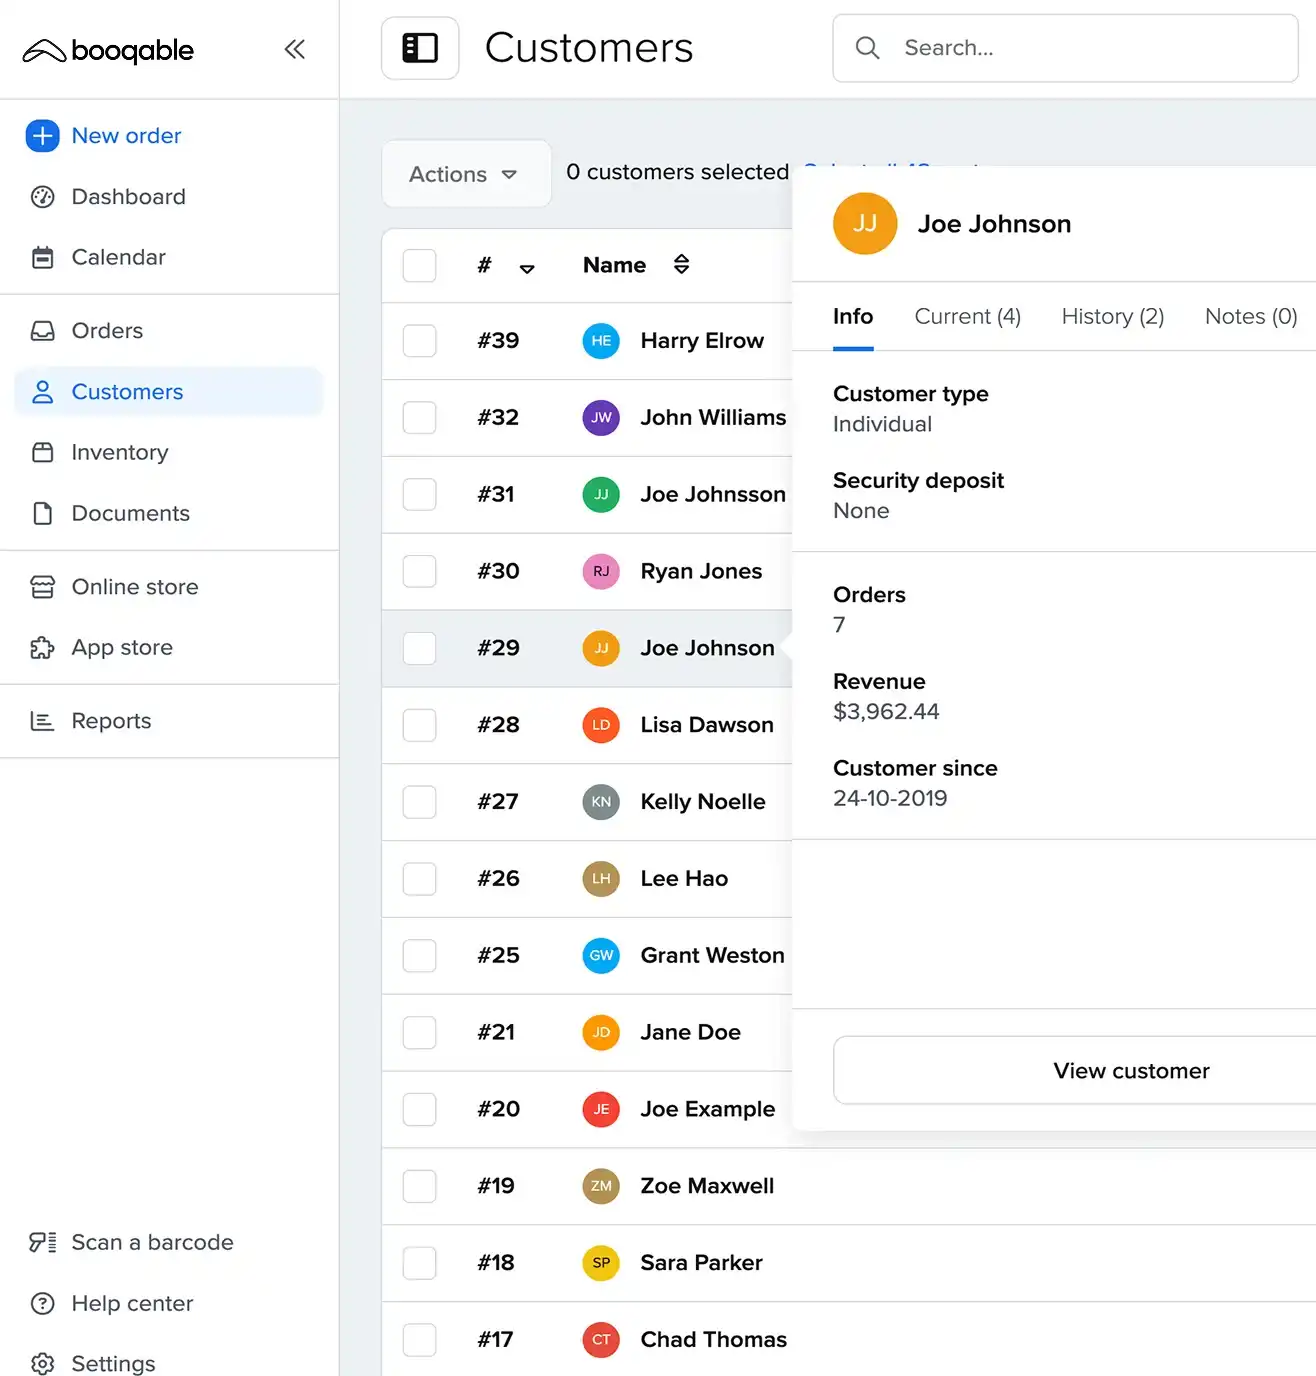
Task: Click Scan a barcode
Action: 152,1242
